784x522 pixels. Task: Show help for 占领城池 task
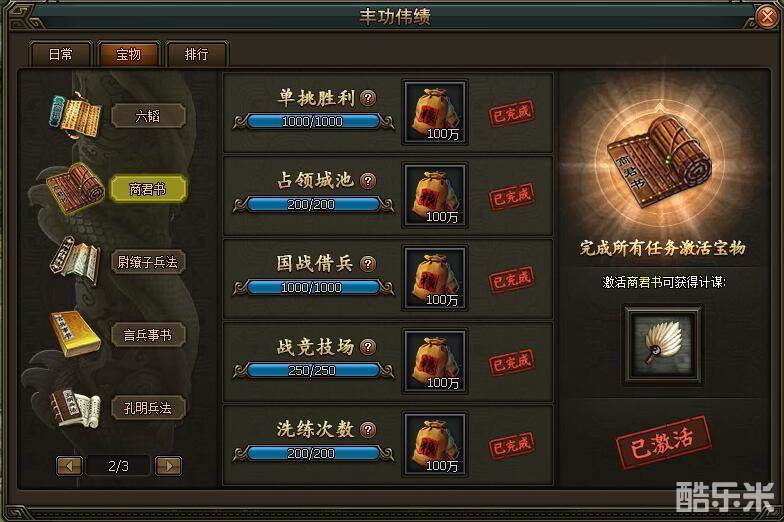(x=368, y=180)
